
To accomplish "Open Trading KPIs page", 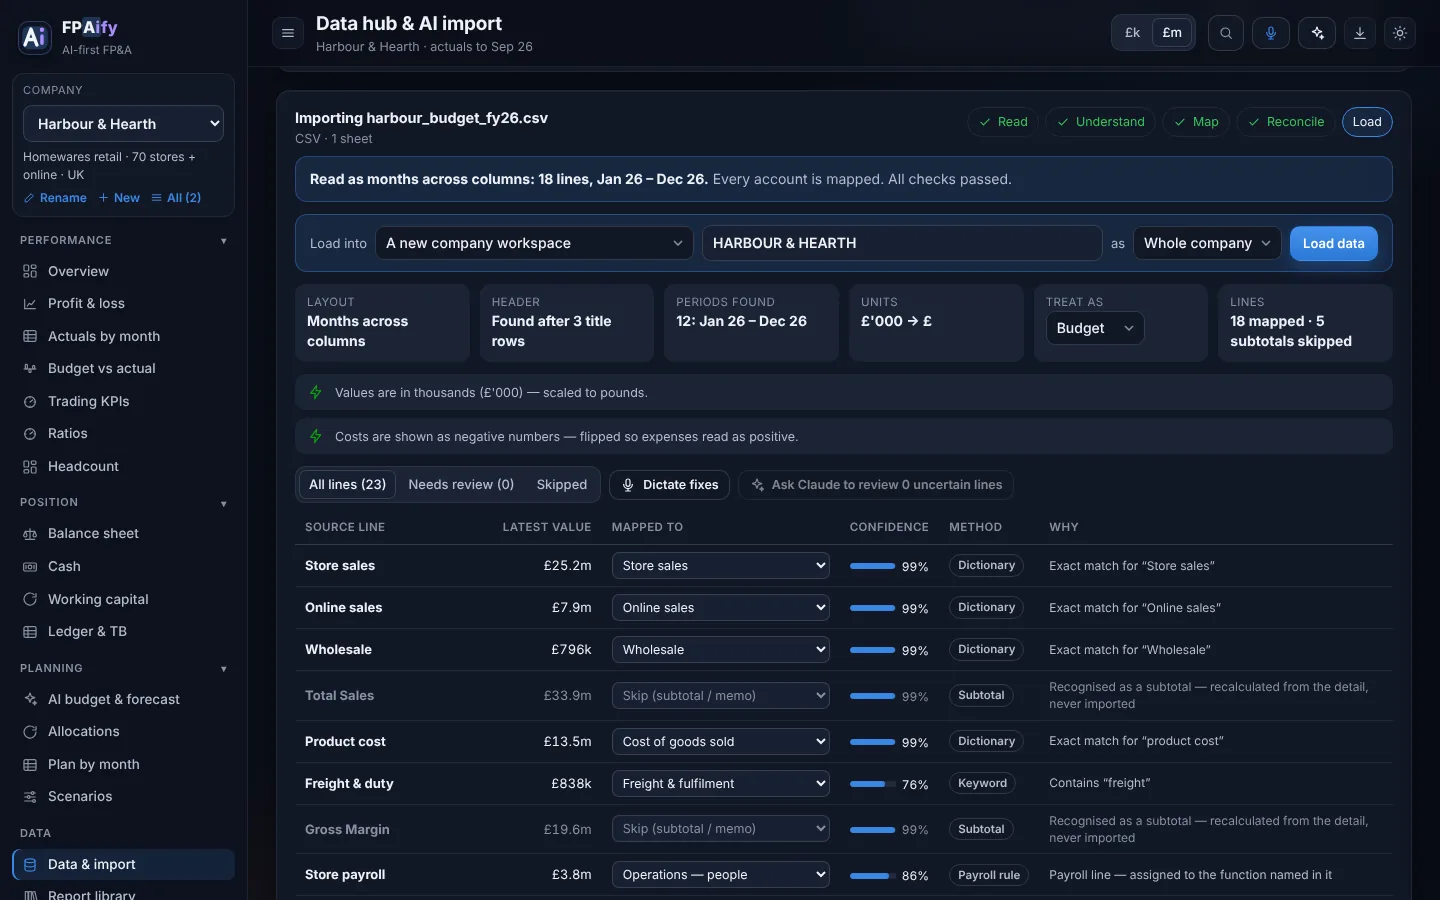I will coord(123,401).
